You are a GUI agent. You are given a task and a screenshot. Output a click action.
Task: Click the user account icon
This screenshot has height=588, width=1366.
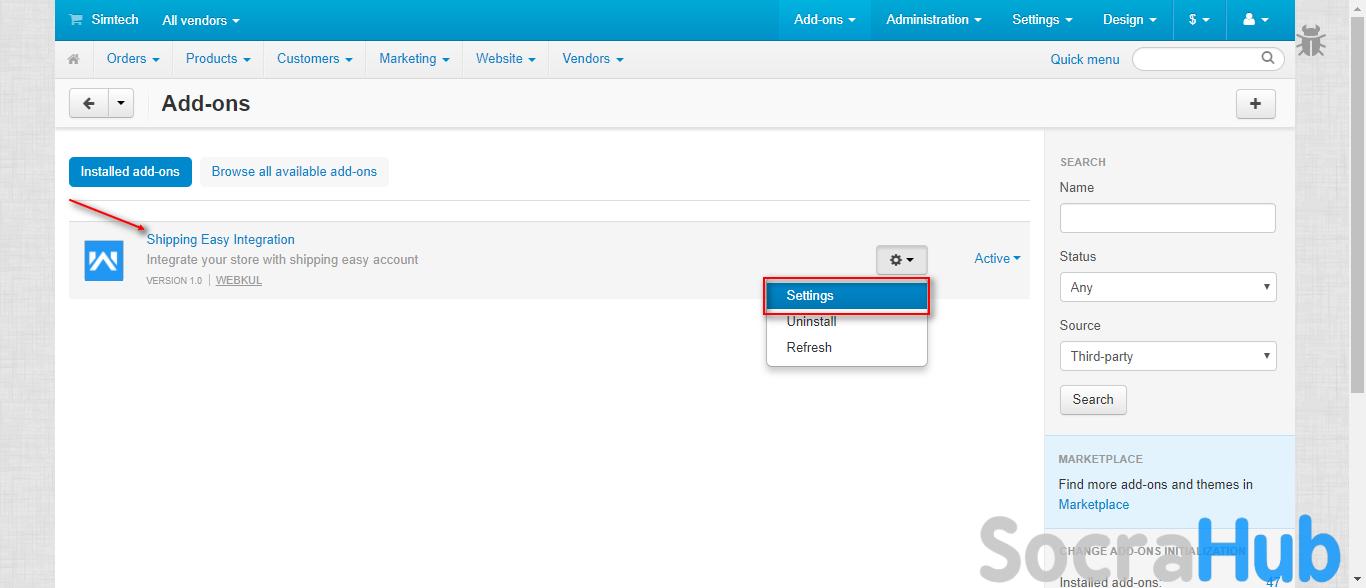(1254, 20)
